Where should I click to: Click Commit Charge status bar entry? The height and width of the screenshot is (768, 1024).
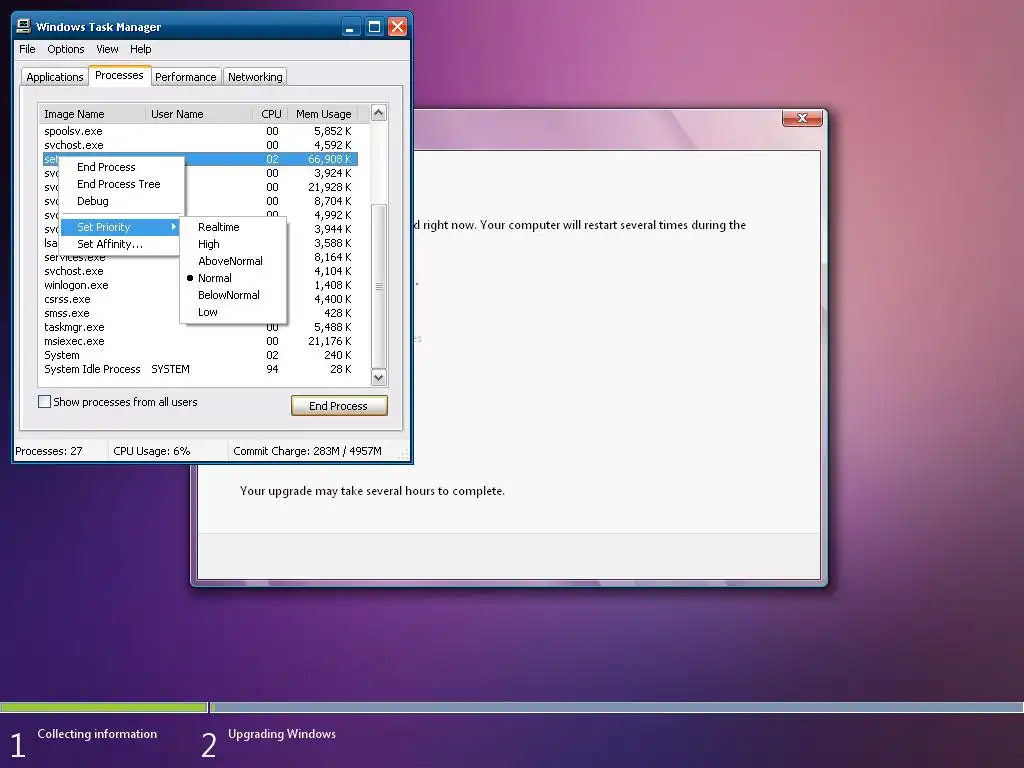pyautogui.click(x=308, y=451)
